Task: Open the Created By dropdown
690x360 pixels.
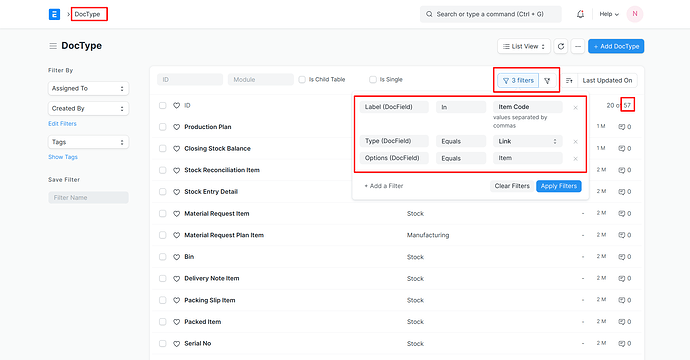Action: pyautogui.click(x=88, y=108)
